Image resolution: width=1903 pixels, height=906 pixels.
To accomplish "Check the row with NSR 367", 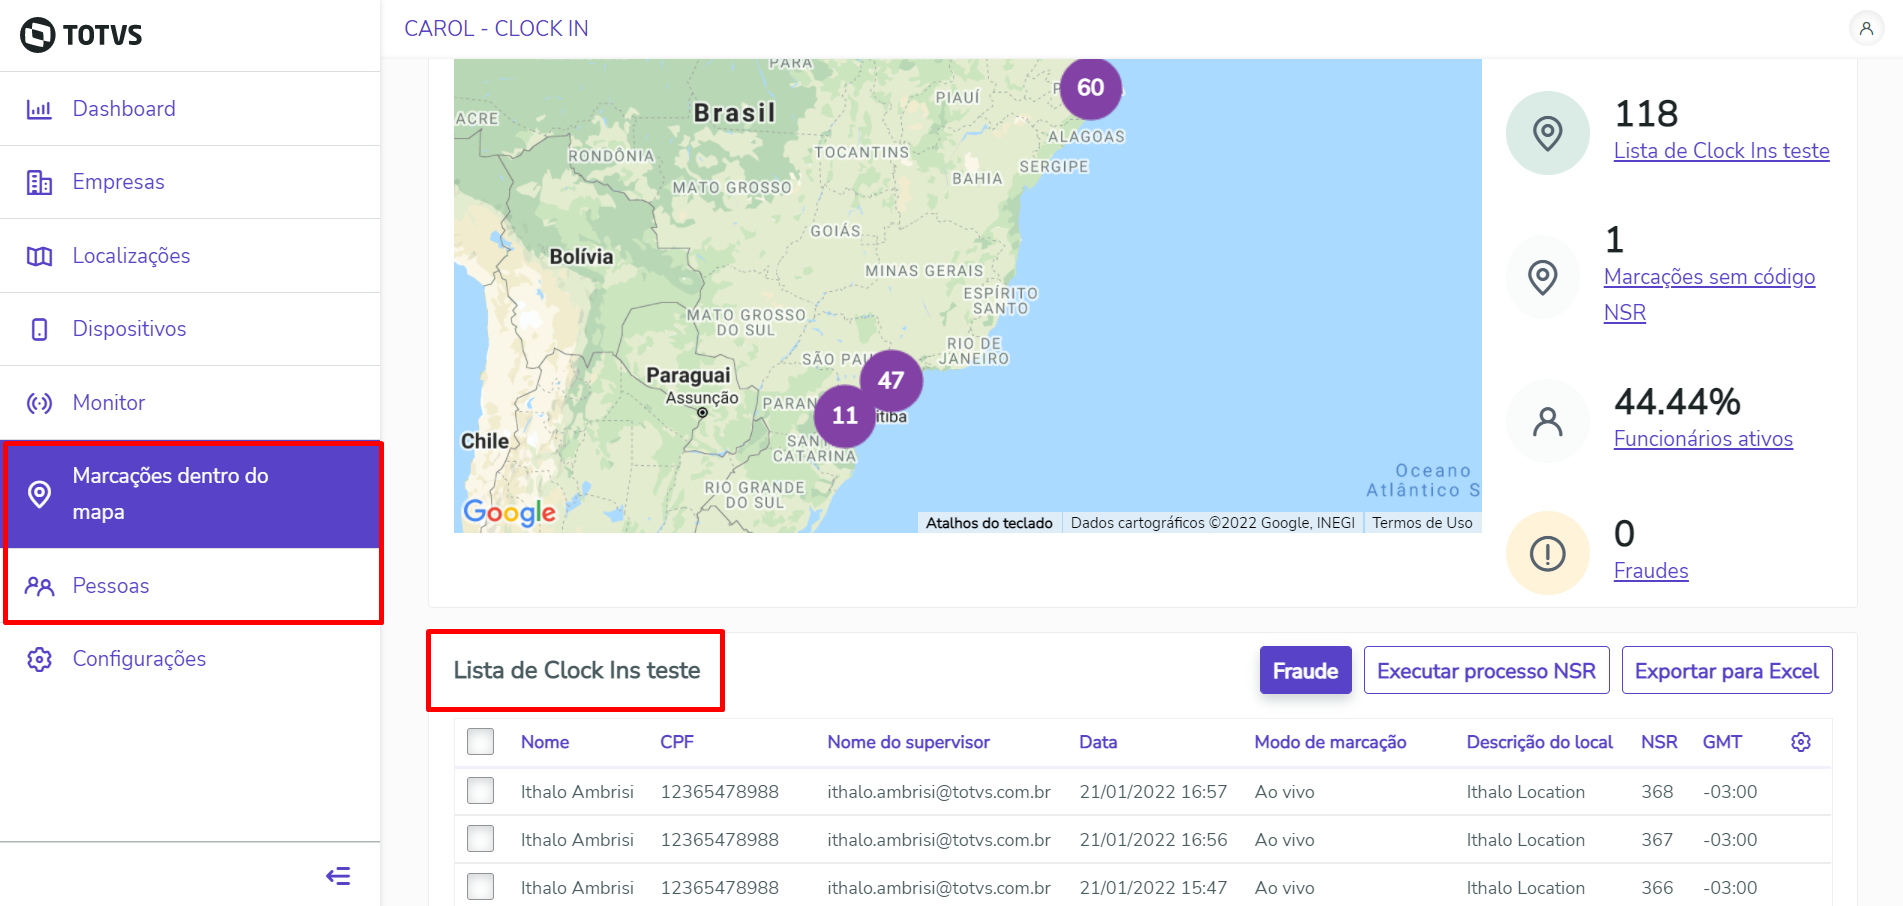I will coord(481,839).
